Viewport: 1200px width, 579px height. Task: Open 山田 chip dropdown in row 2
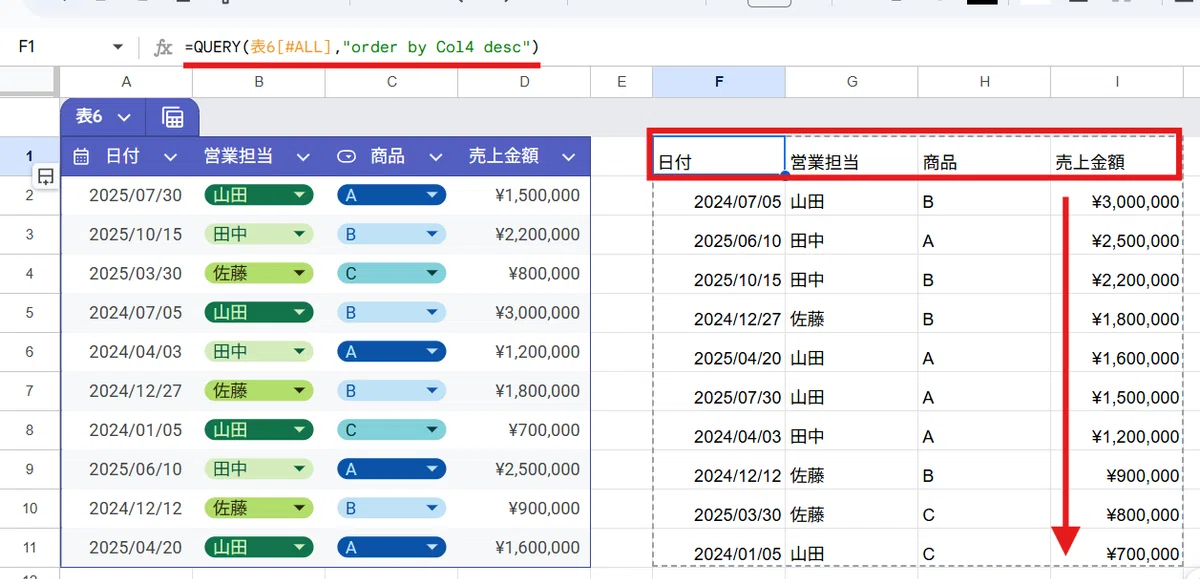(298, 195)
